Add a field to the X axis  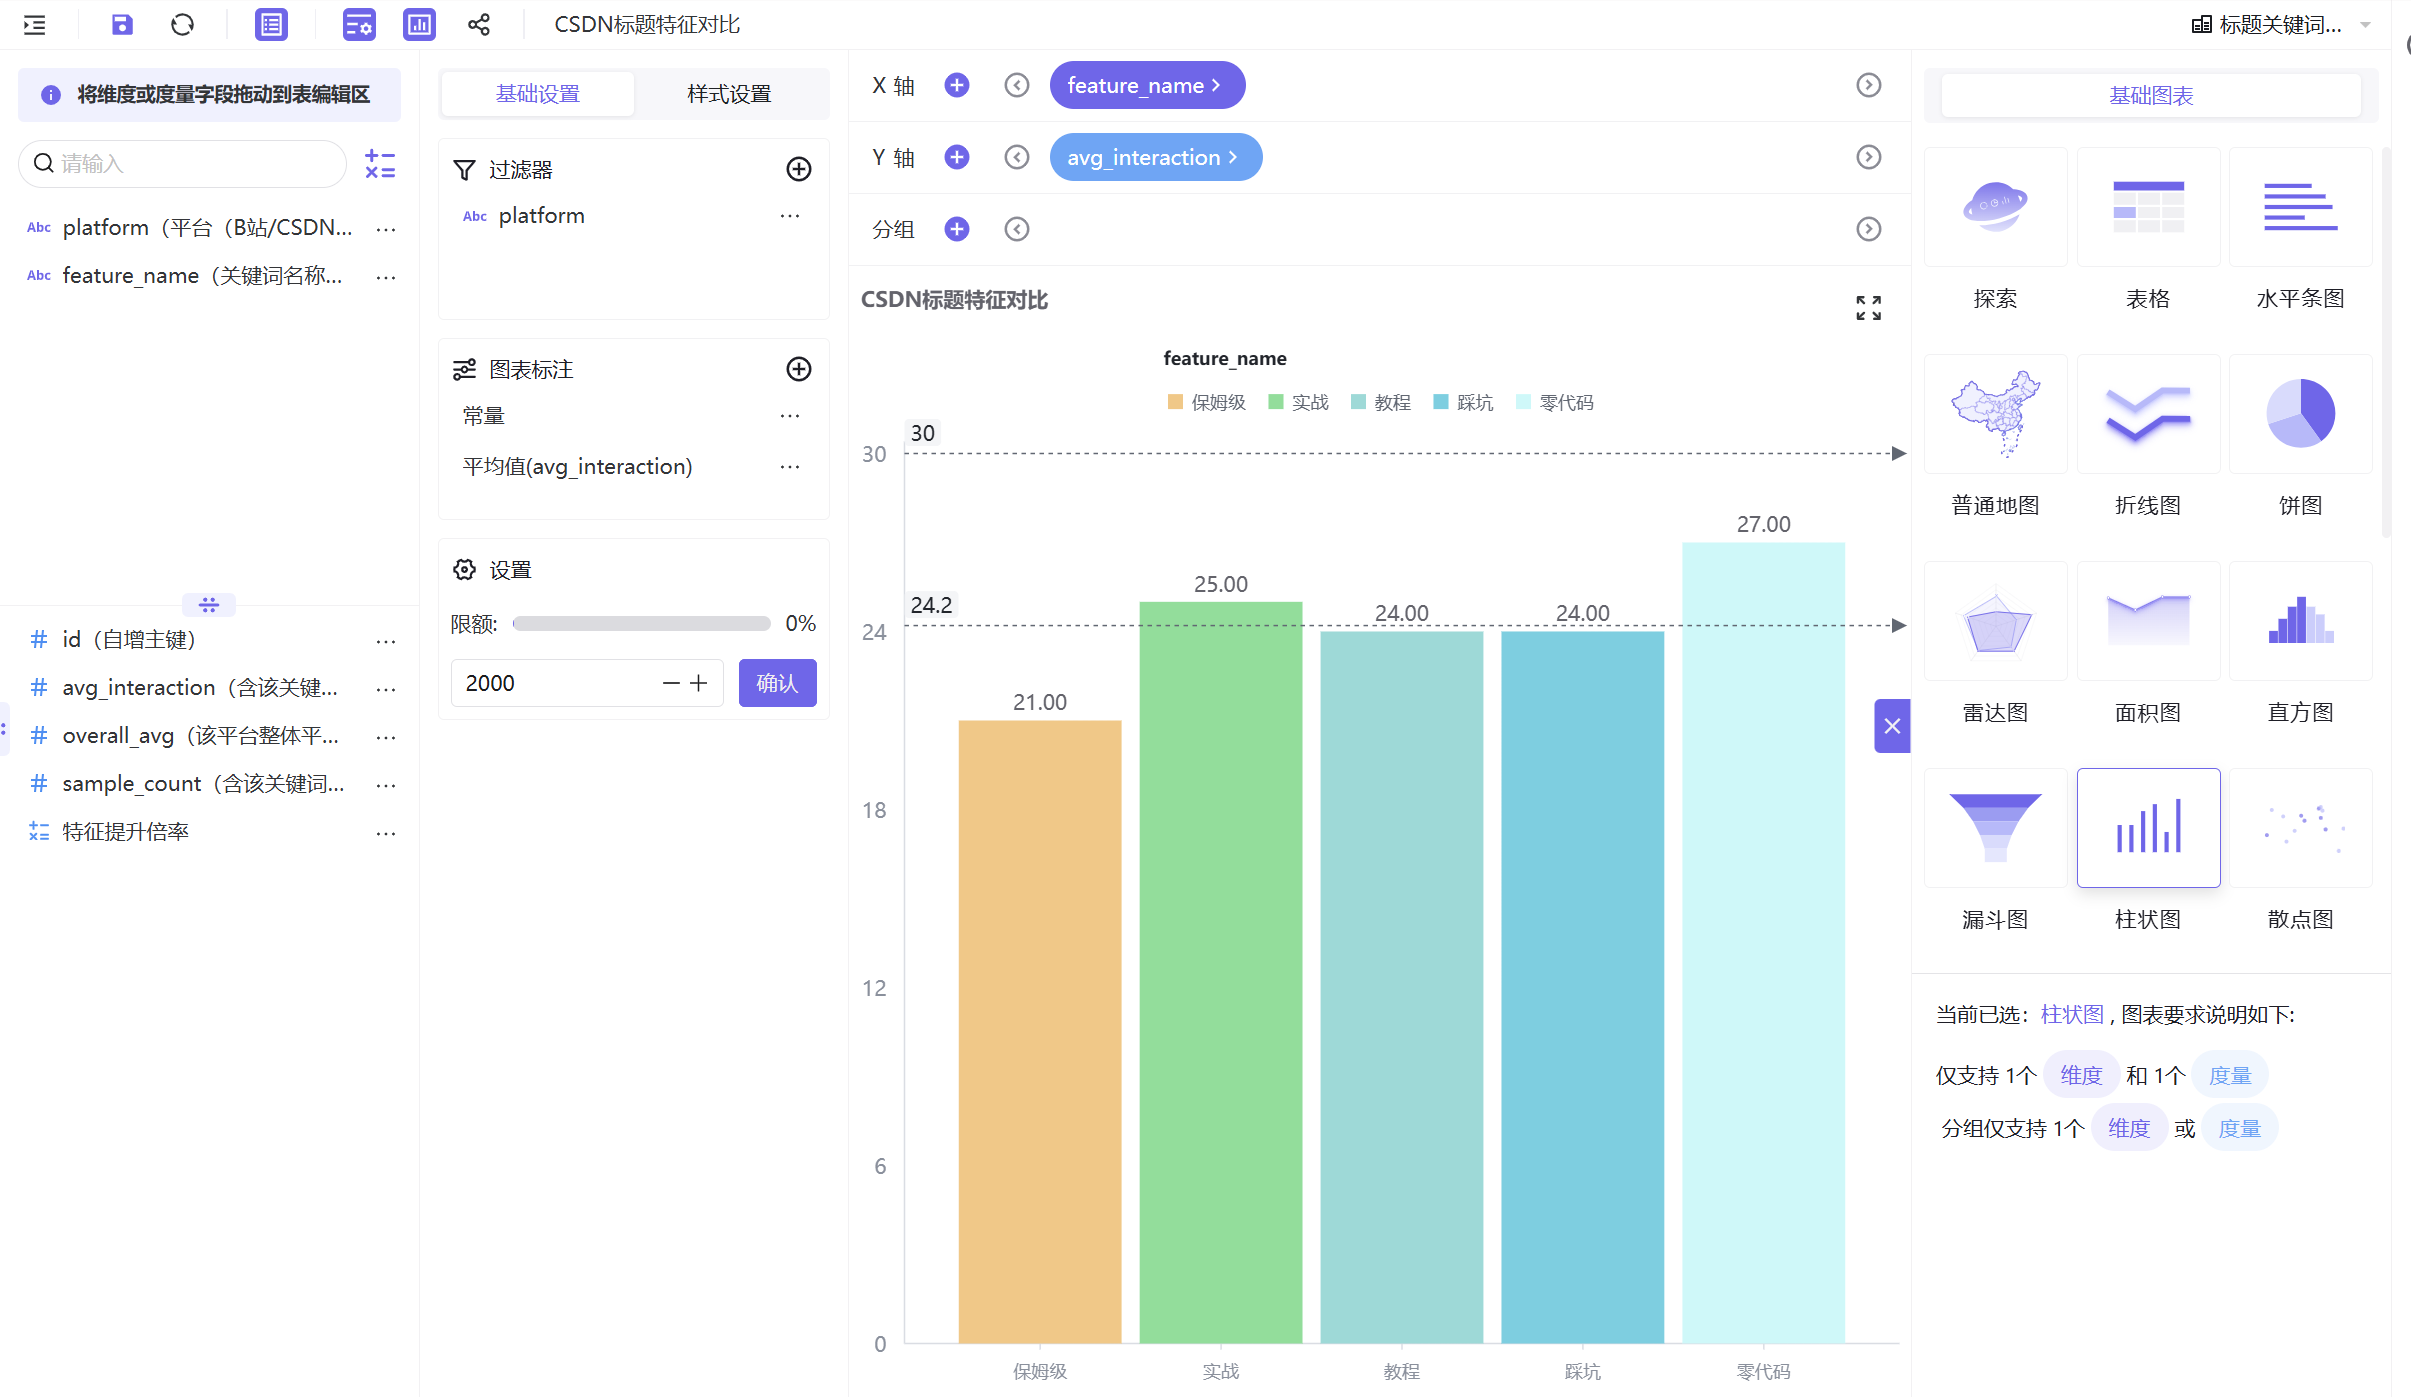(957, 85)
